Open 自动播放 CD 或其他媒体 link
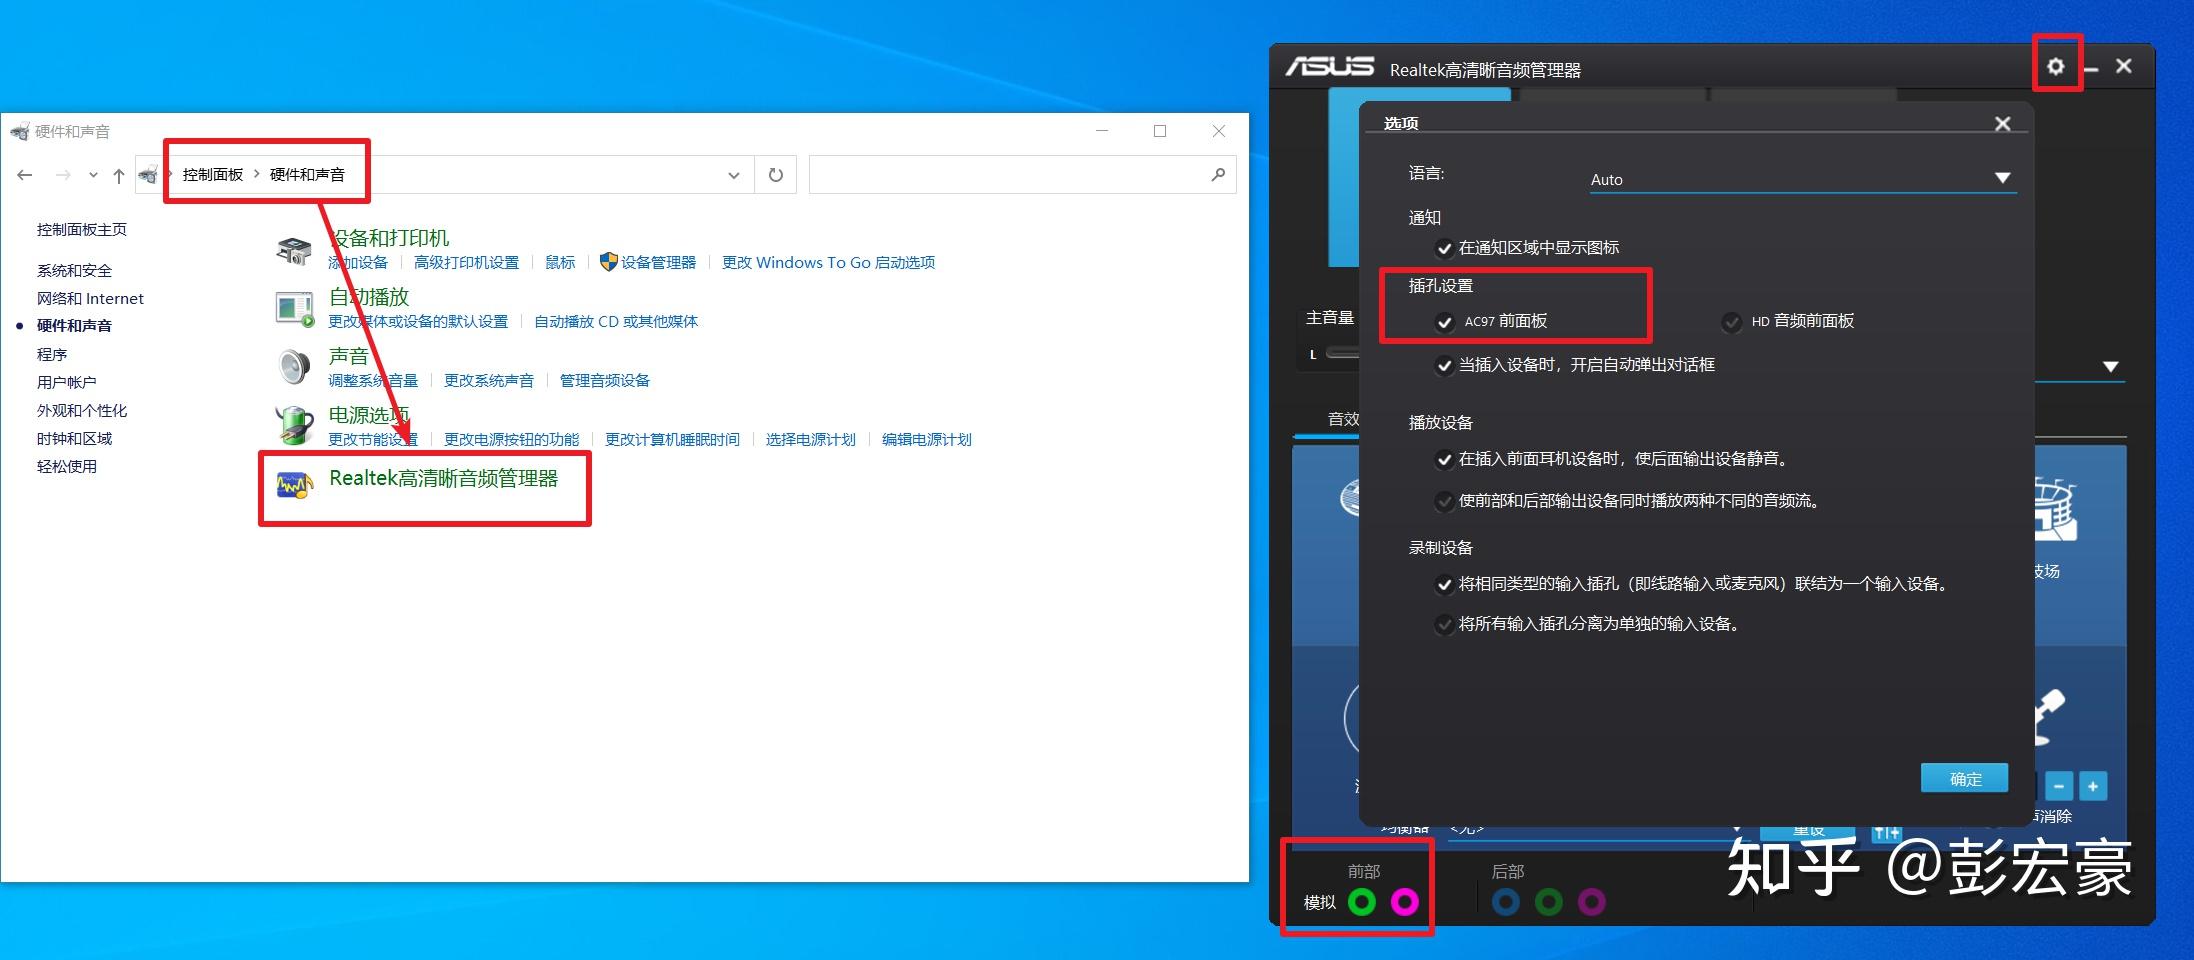Viewport: 2194px width, 960px height. [x=616, y=322]
